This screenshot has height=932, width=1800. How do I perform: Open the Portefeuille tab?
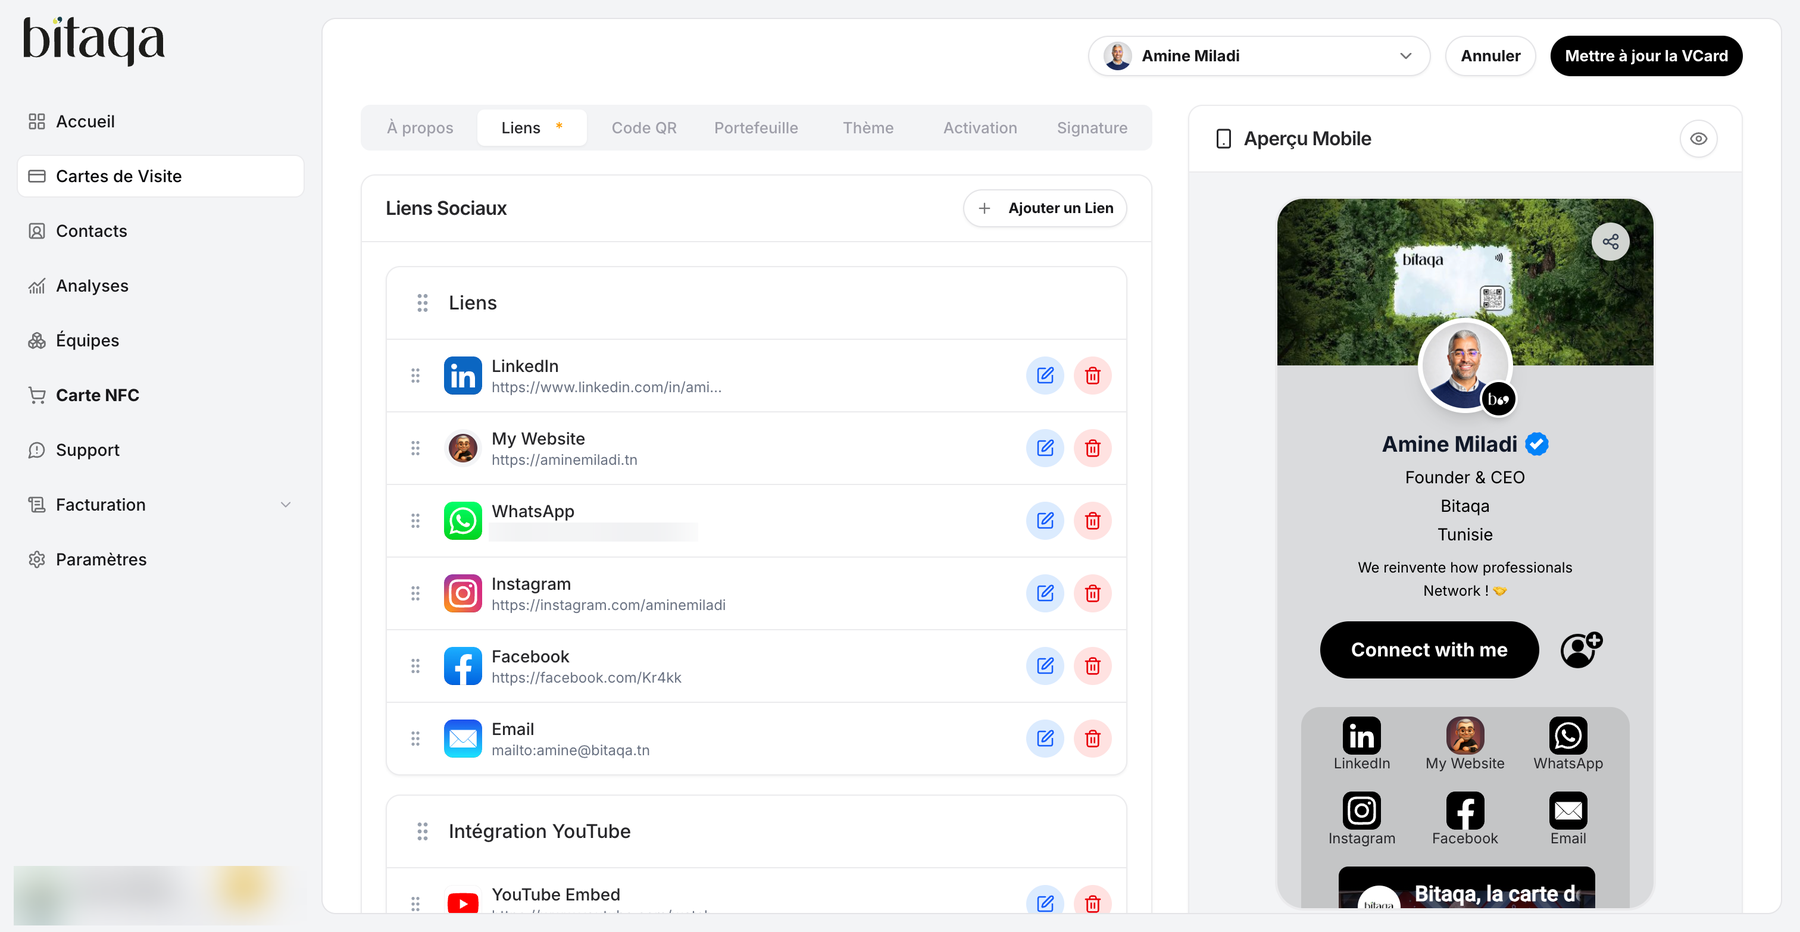coord(756,128)
